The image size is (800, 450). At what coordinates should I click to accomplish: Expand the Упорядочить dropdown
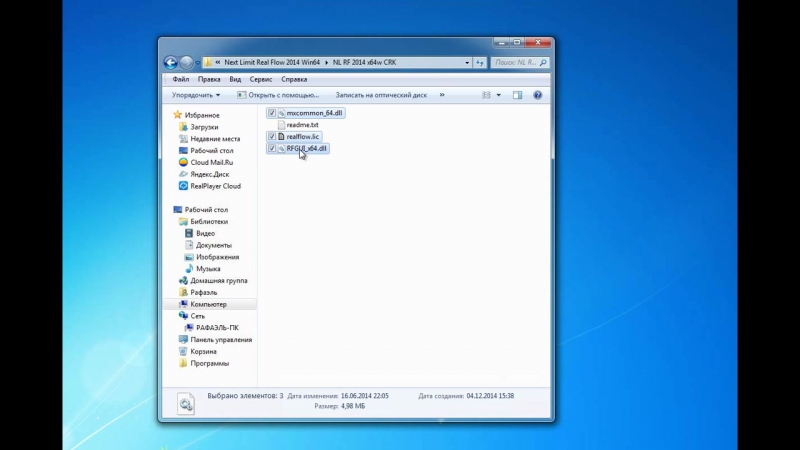pos(196,95)
